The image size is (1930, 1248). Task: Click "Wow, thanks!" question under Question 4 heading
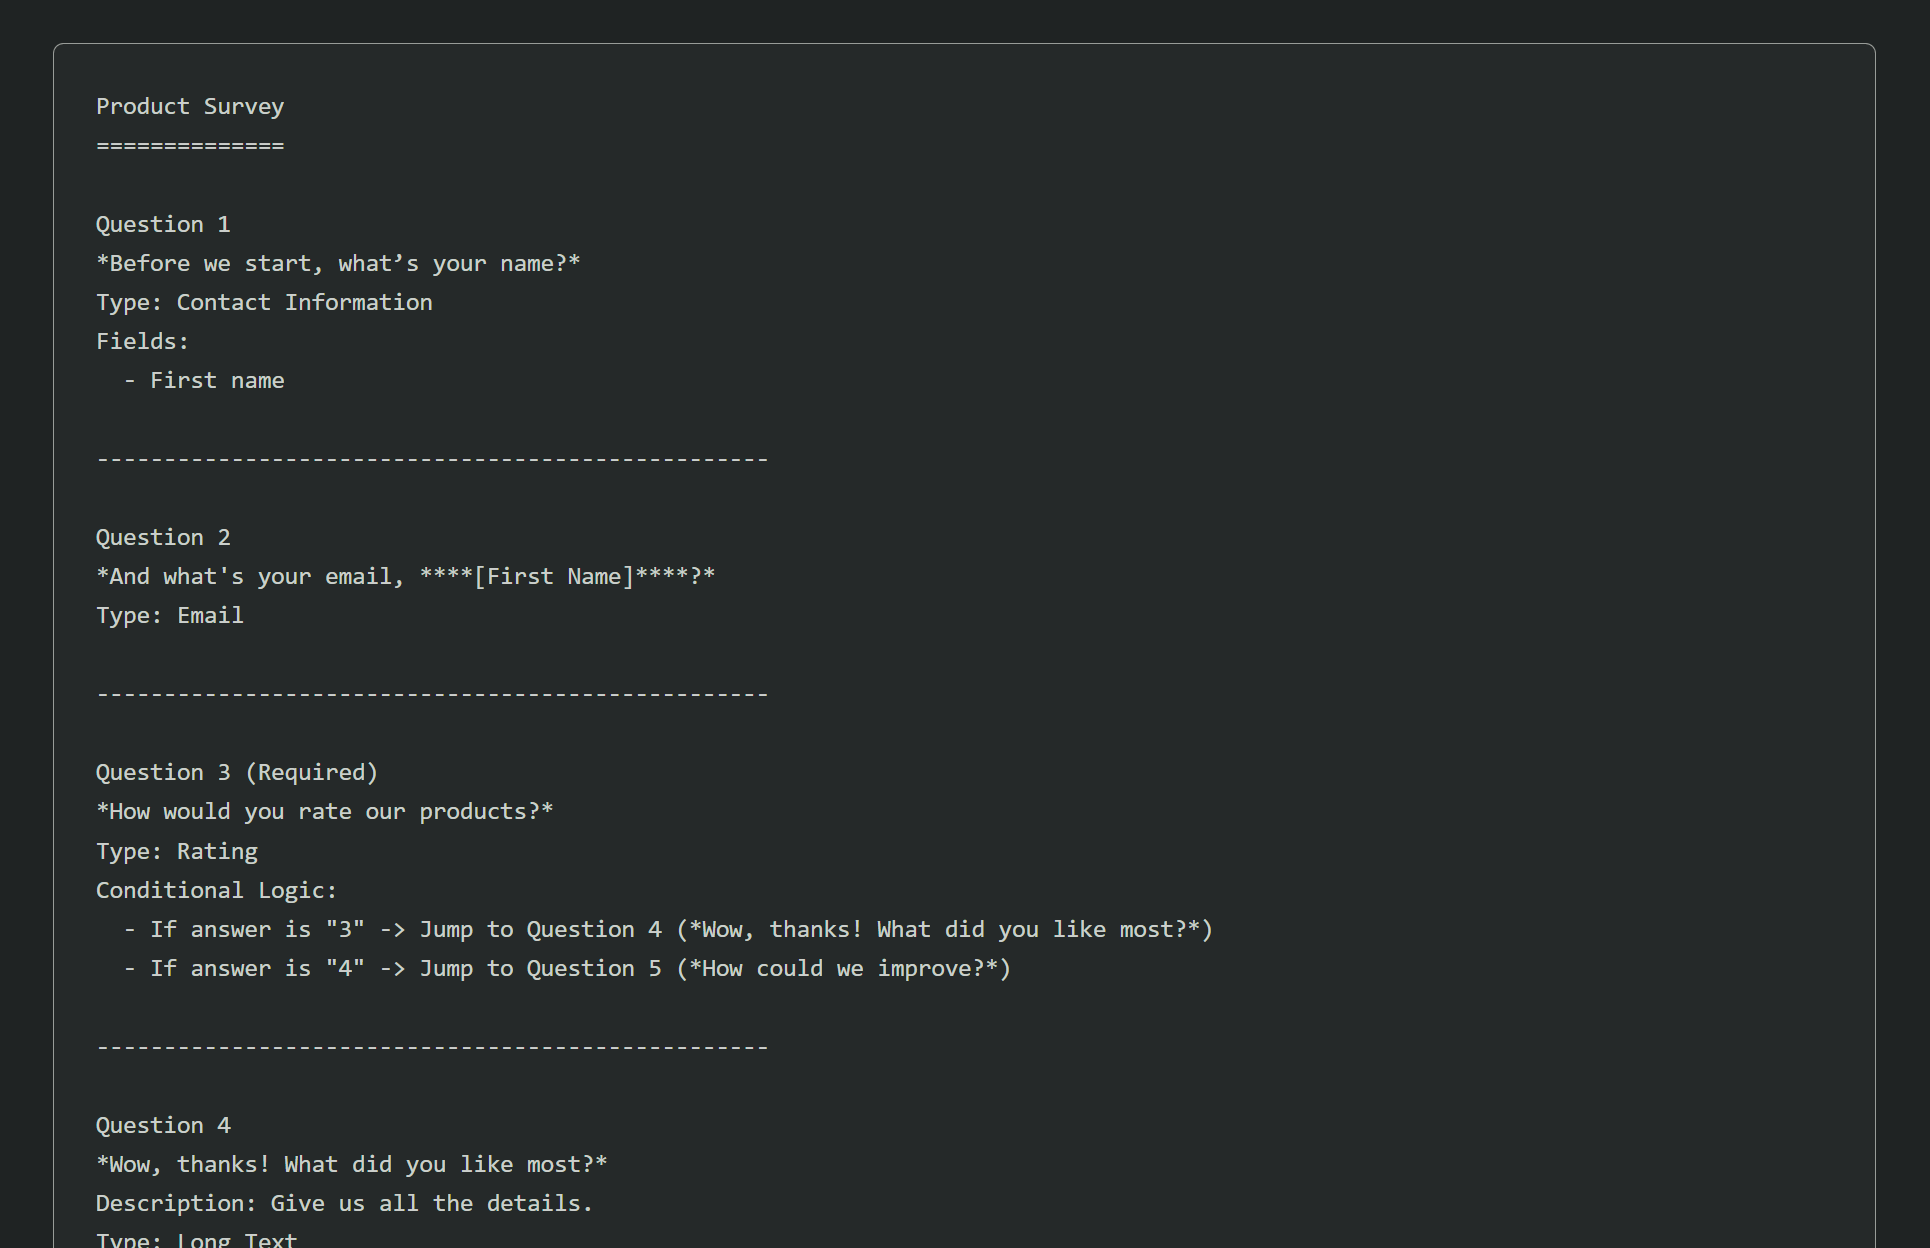coord(352,1165)
